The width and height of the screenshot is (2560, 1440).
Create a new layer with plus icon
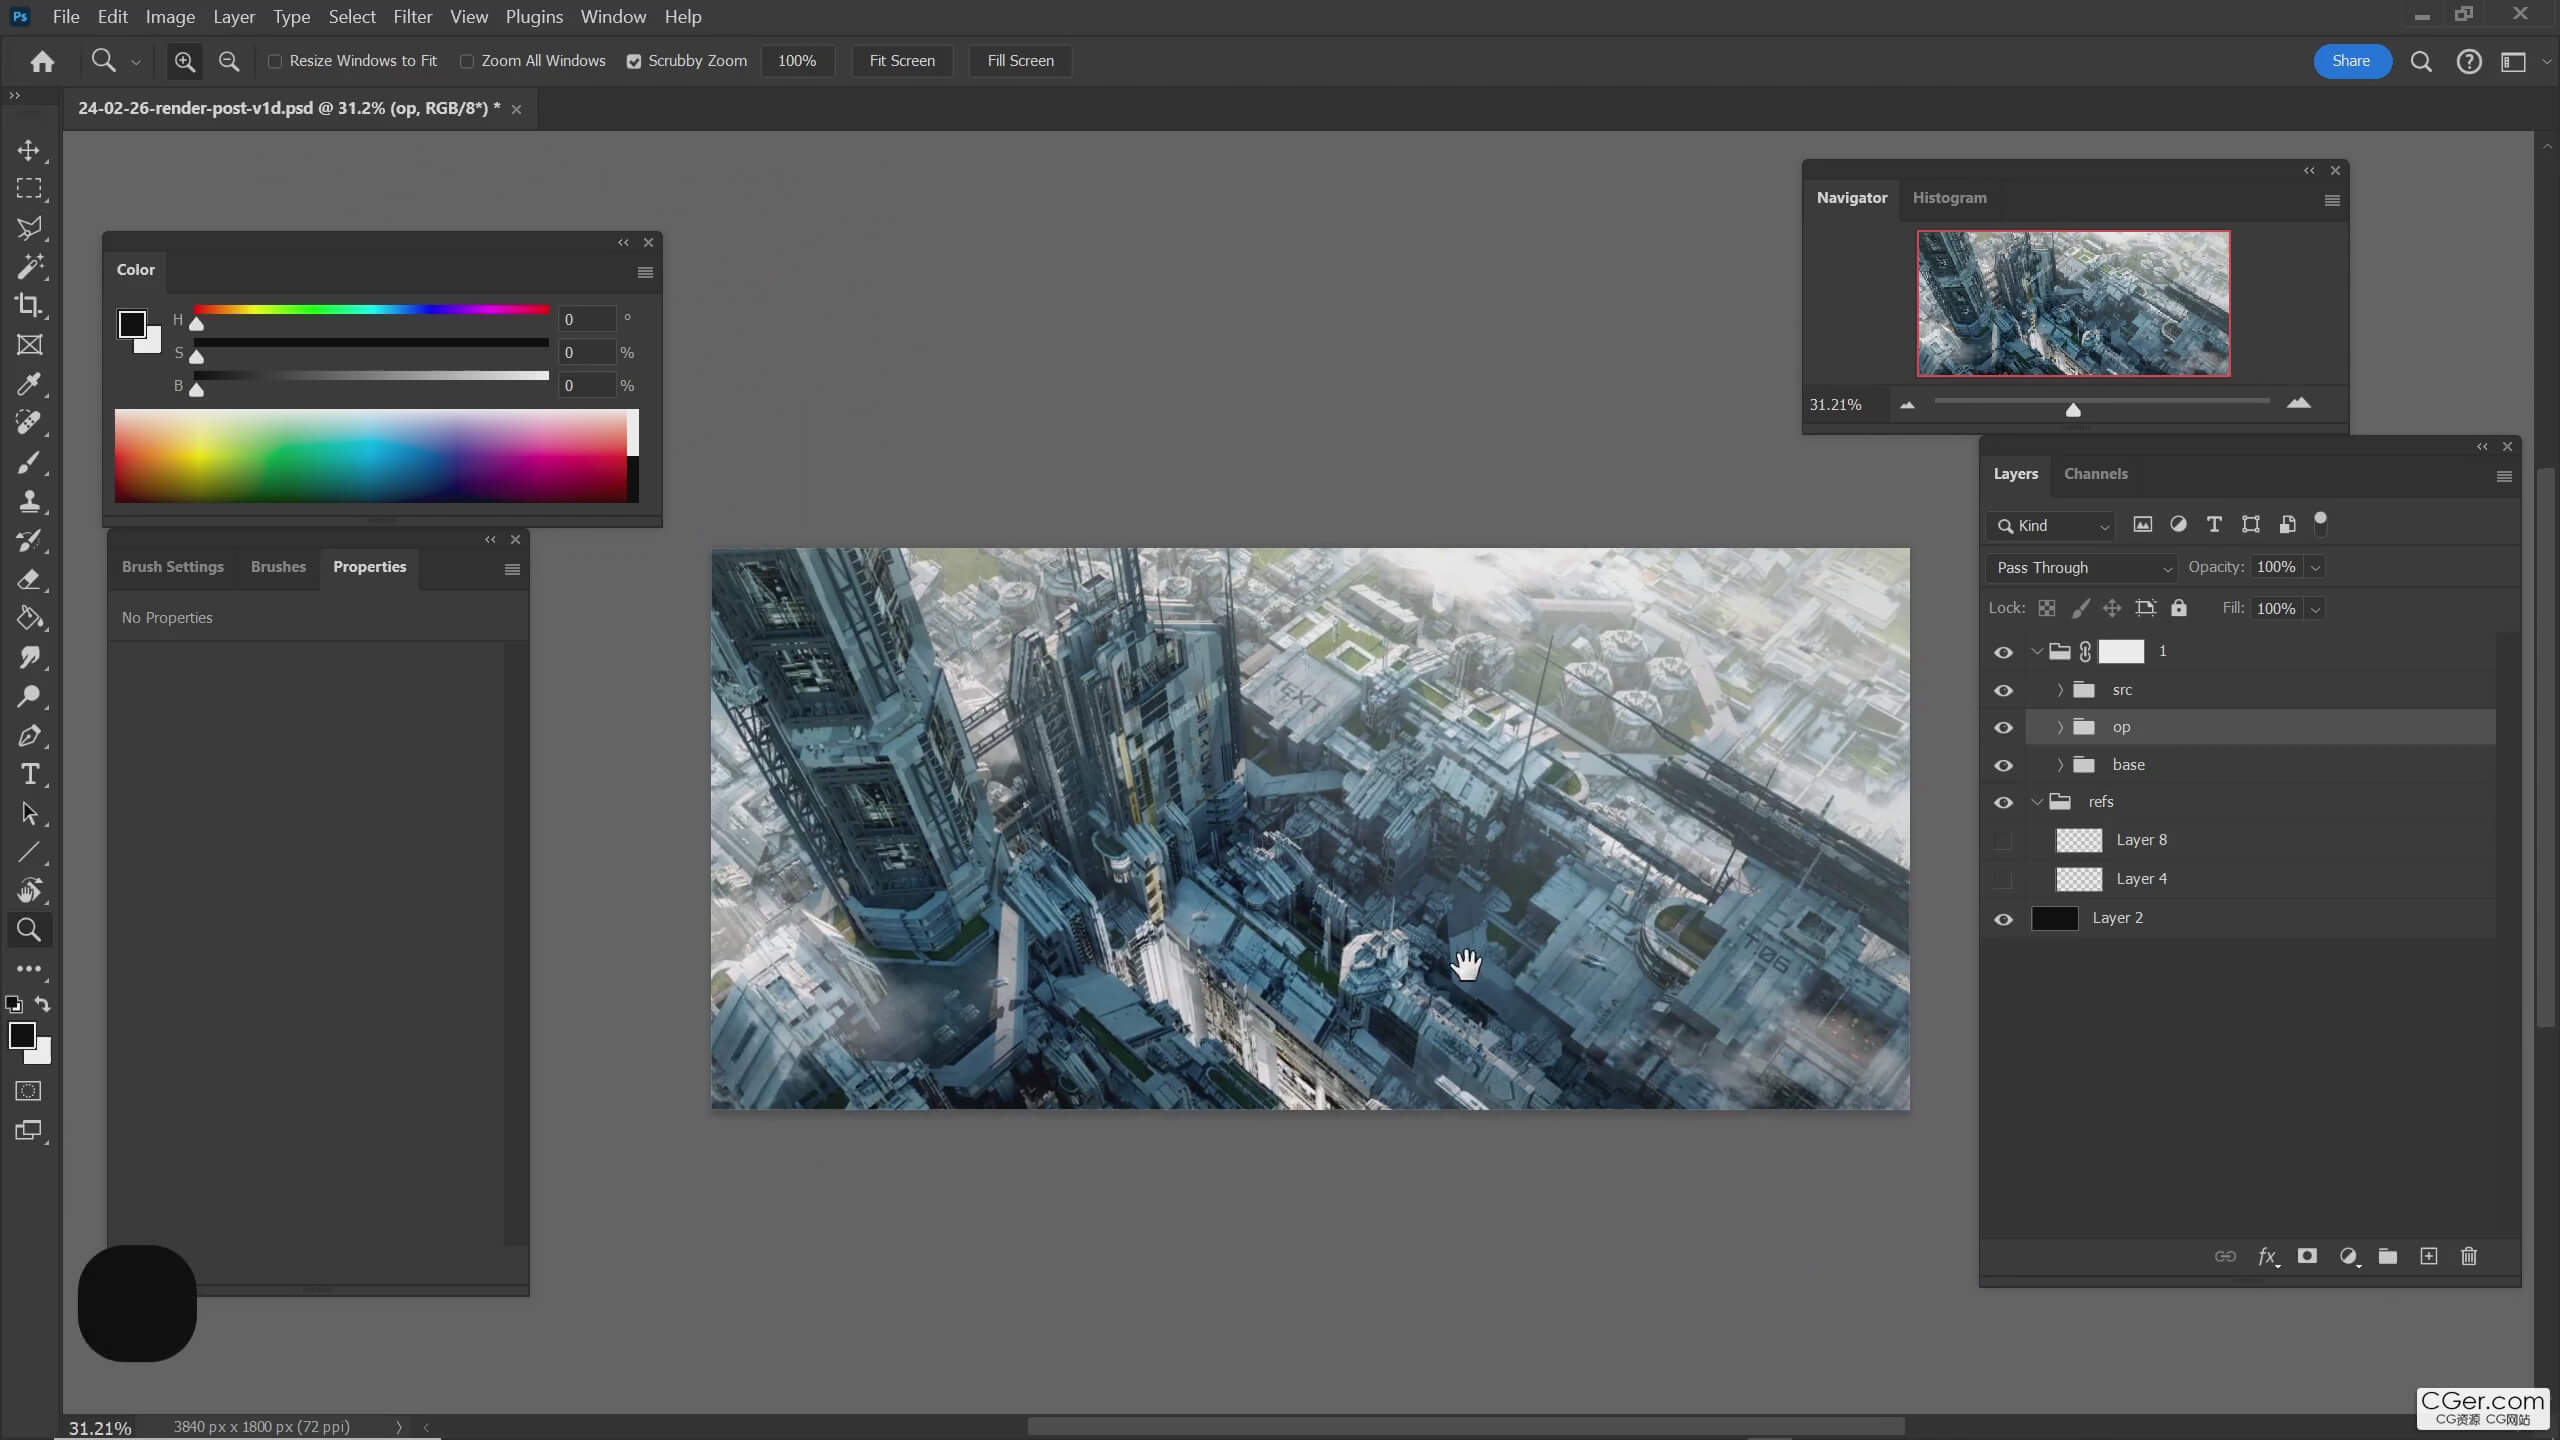[x=2429, y=1256]
